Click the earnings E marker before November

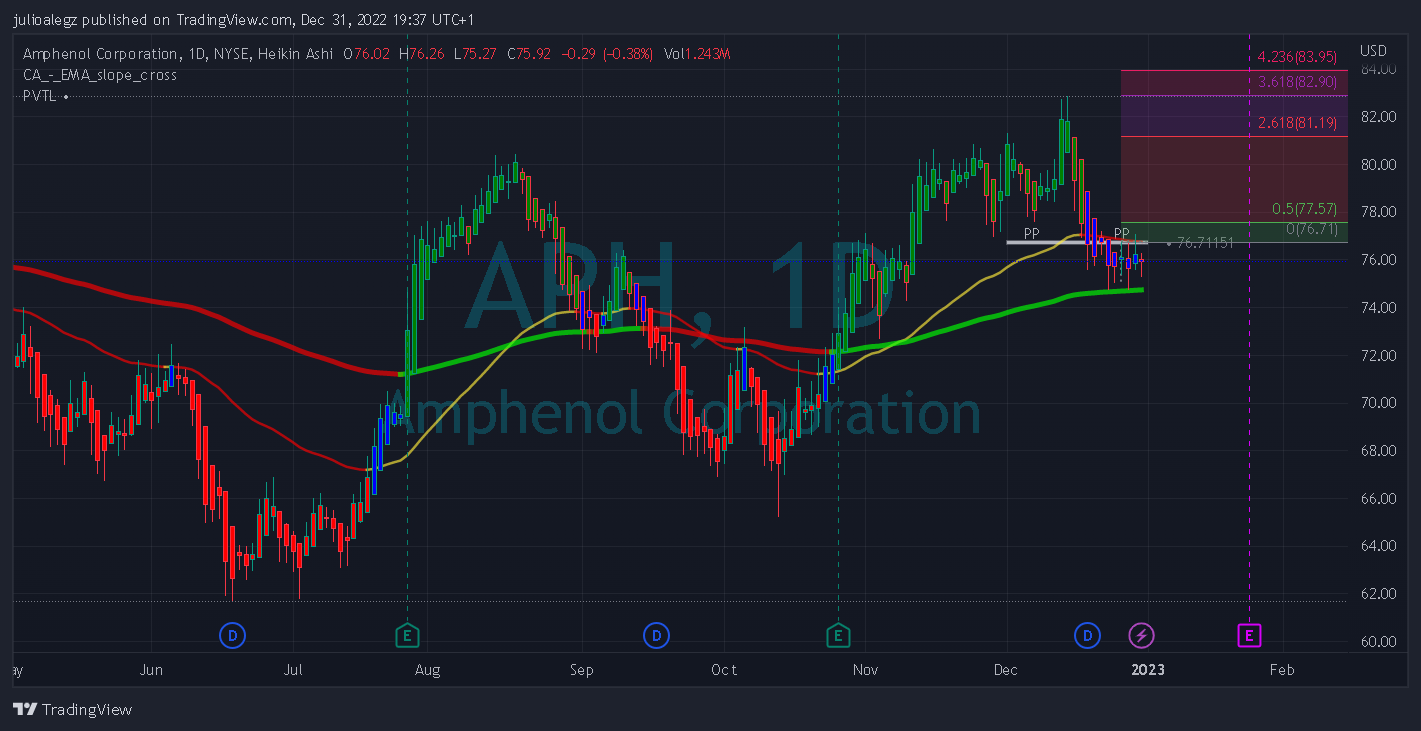(838, 635)
